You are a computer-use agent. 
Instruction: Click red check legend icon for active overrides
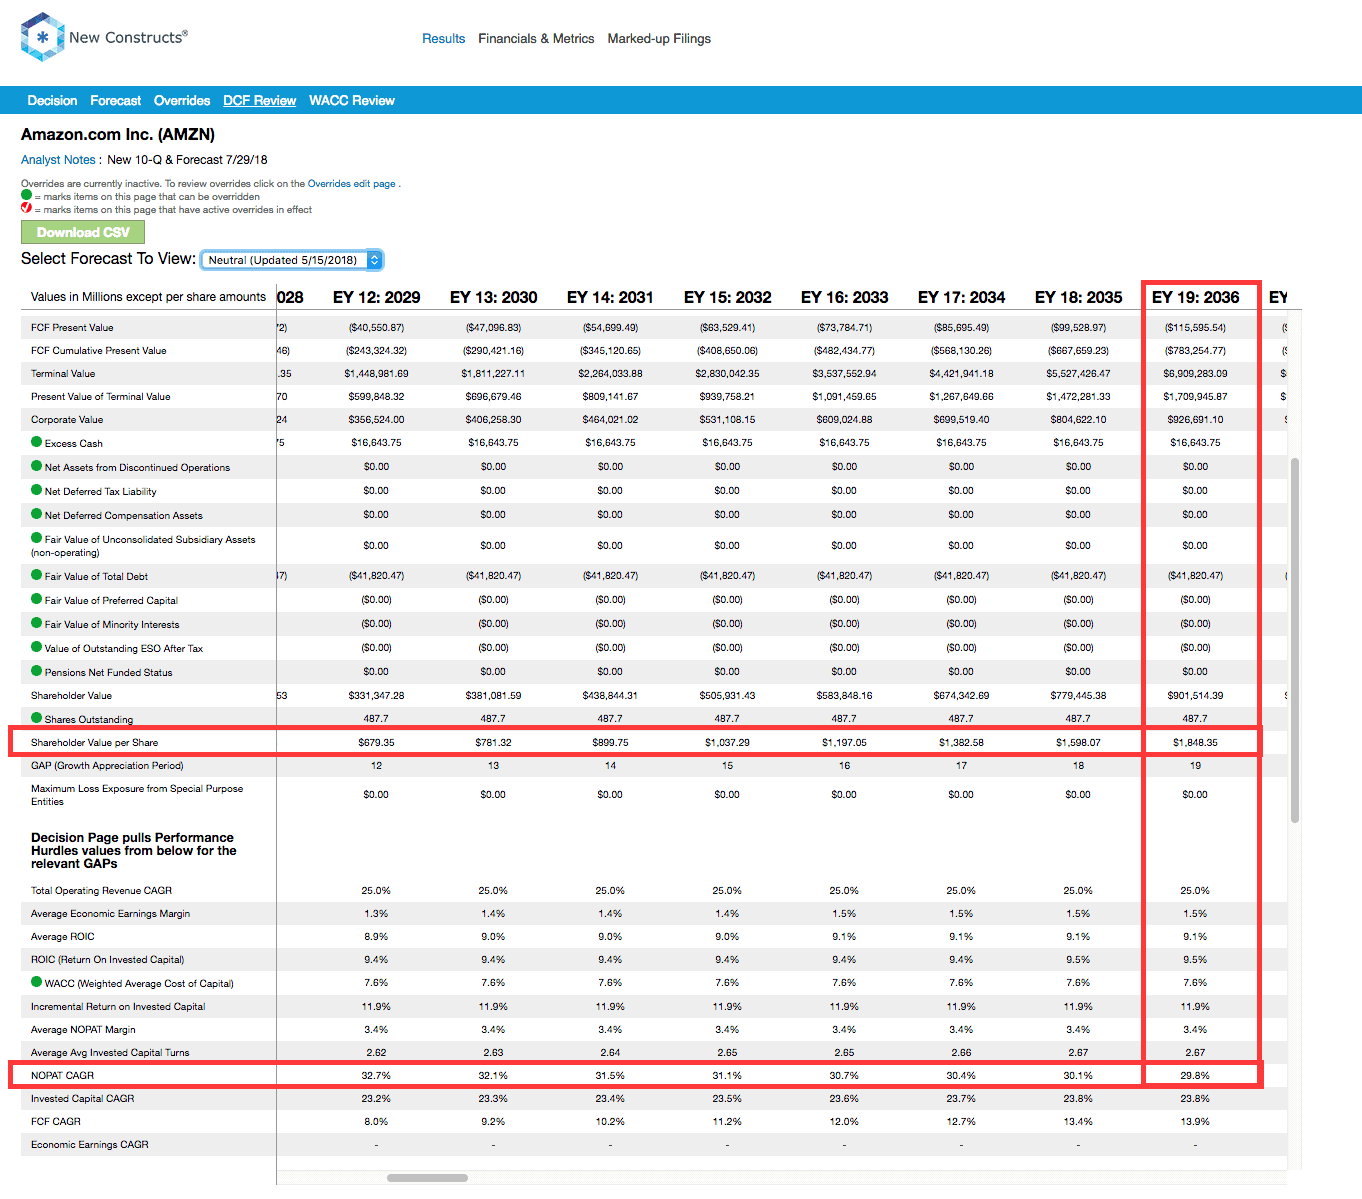pyautogui.click(x=27, y=209)
